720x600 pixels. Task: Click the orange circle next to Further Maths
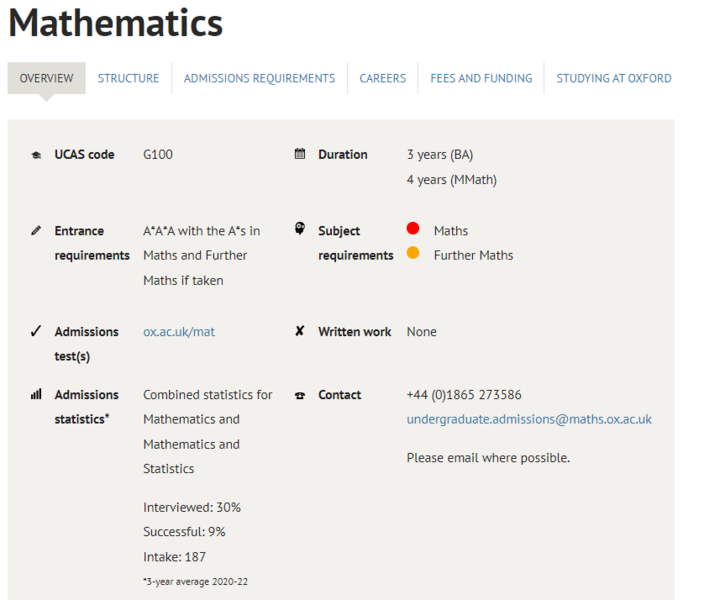[413, 254]
